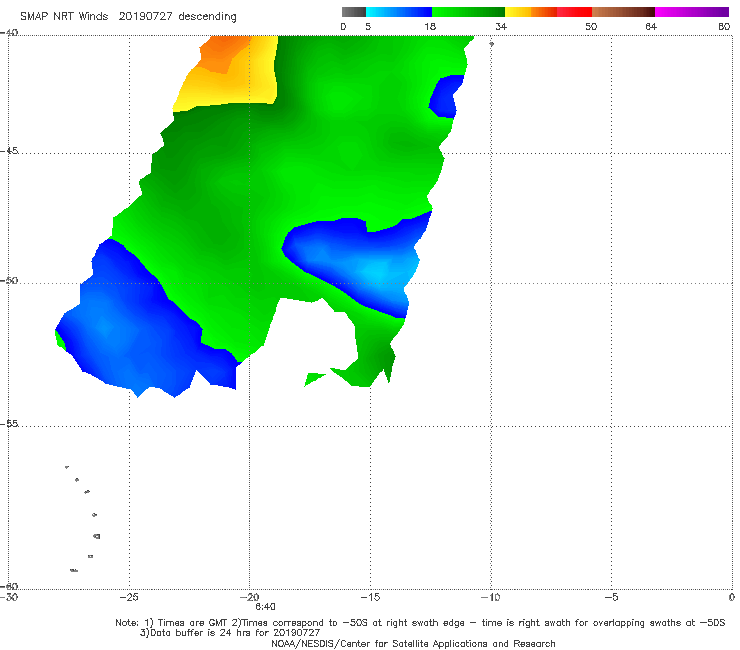
Task: Click the small island marker near longitude -10
Action: click(491, 44)
